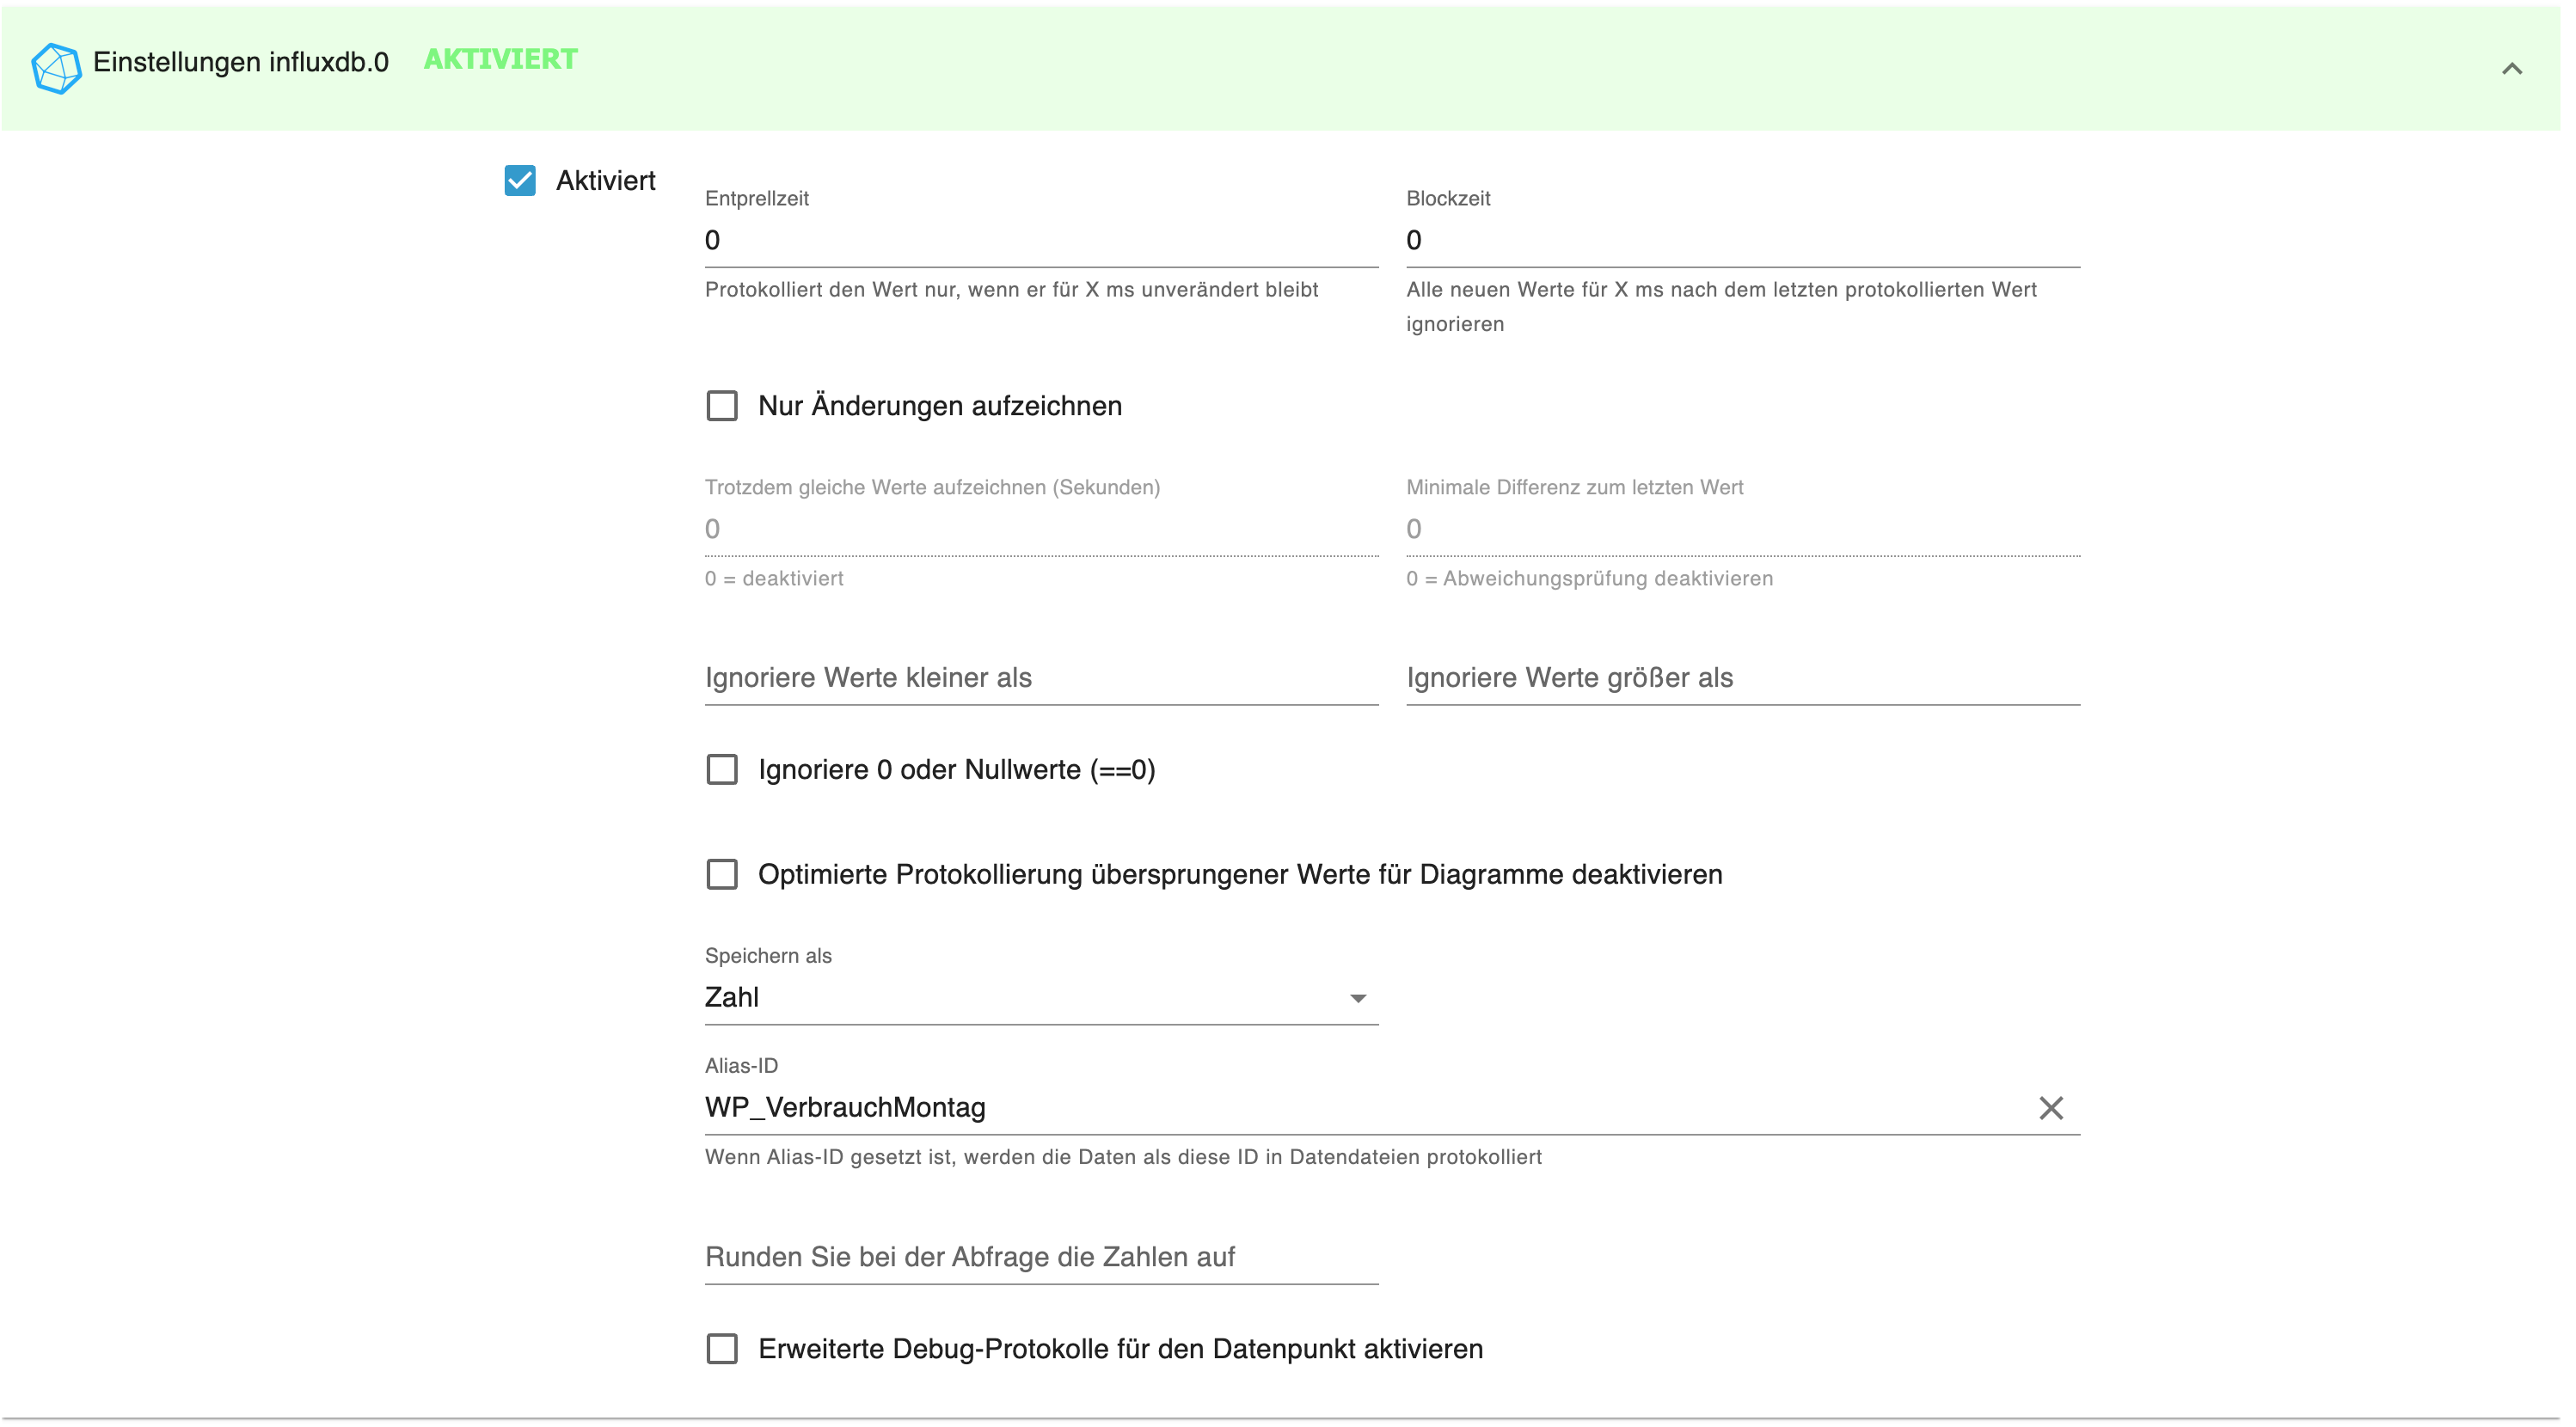Check Ignoriere 0 oder Nullwerte option
The height and width of the screenshot is (1427, 2576).
(722, 770)
